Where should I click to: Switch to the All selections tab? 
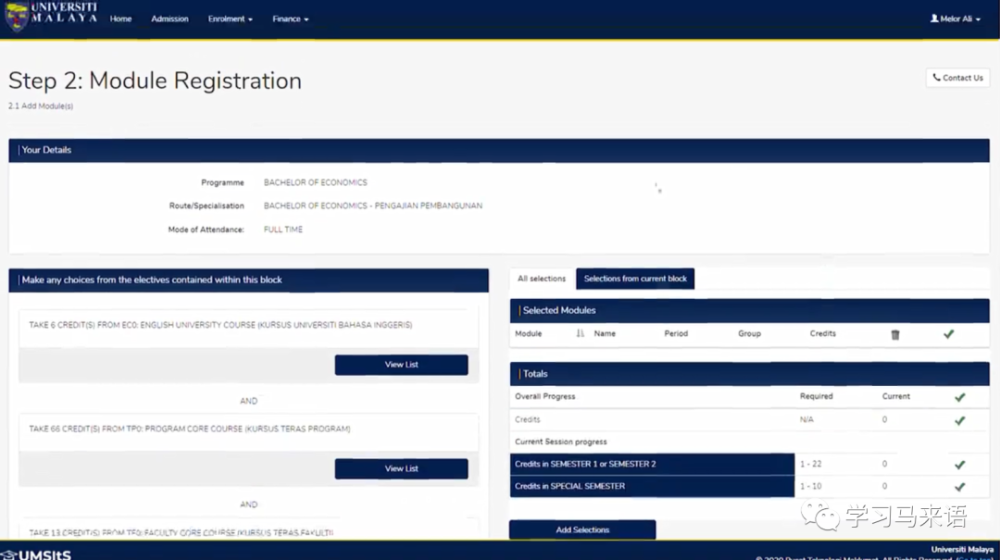[542, 279]
